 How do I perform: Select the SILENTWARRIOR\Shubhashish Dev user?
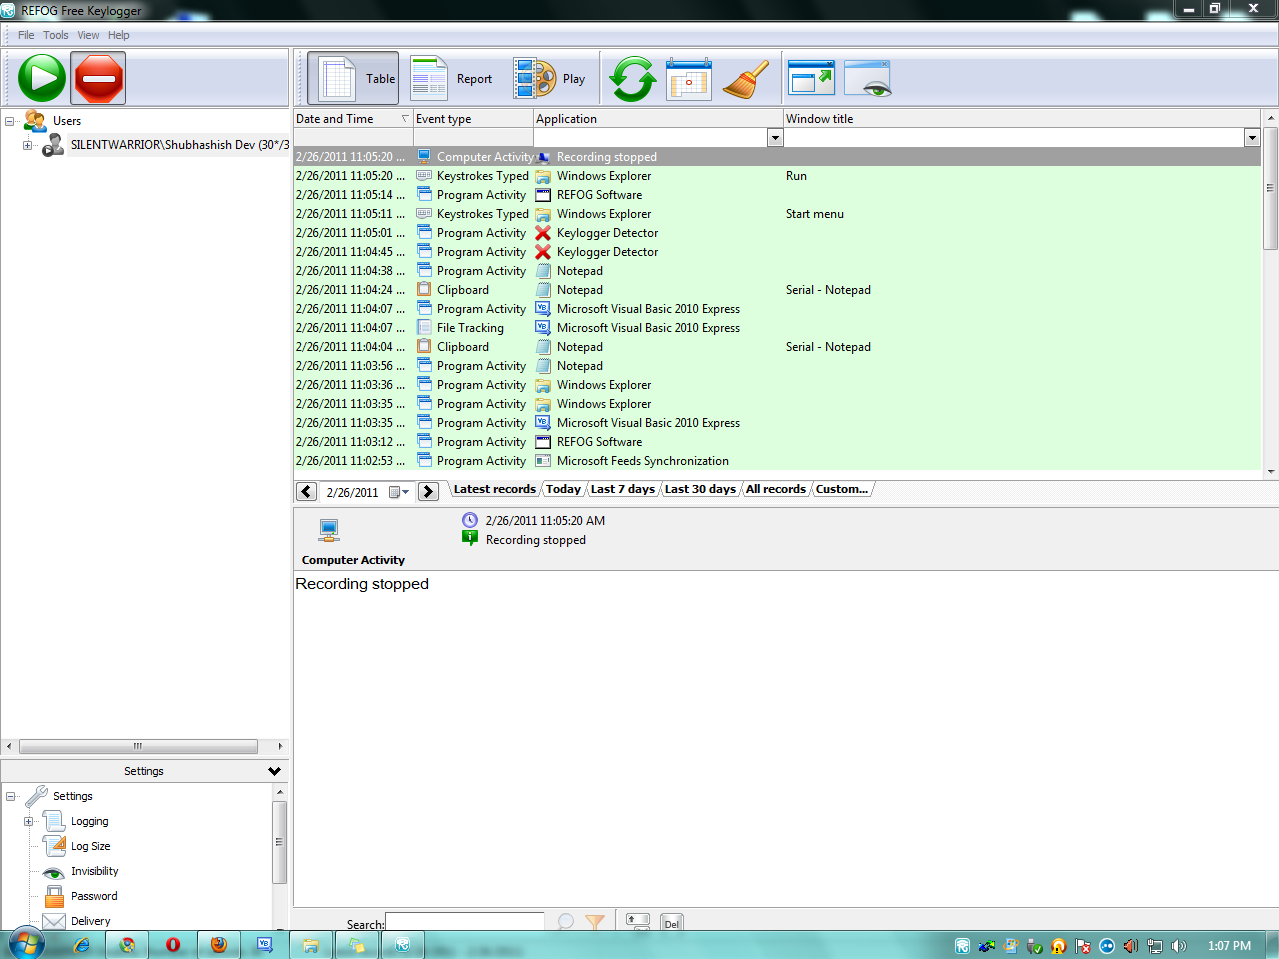point(179,145)
